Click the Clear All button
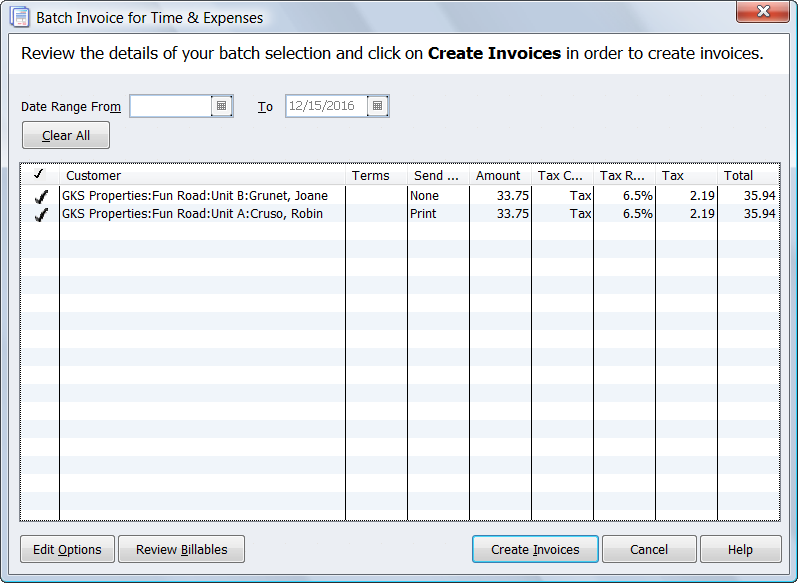Screen dimensions: 798x583 (x=66, y=135)
